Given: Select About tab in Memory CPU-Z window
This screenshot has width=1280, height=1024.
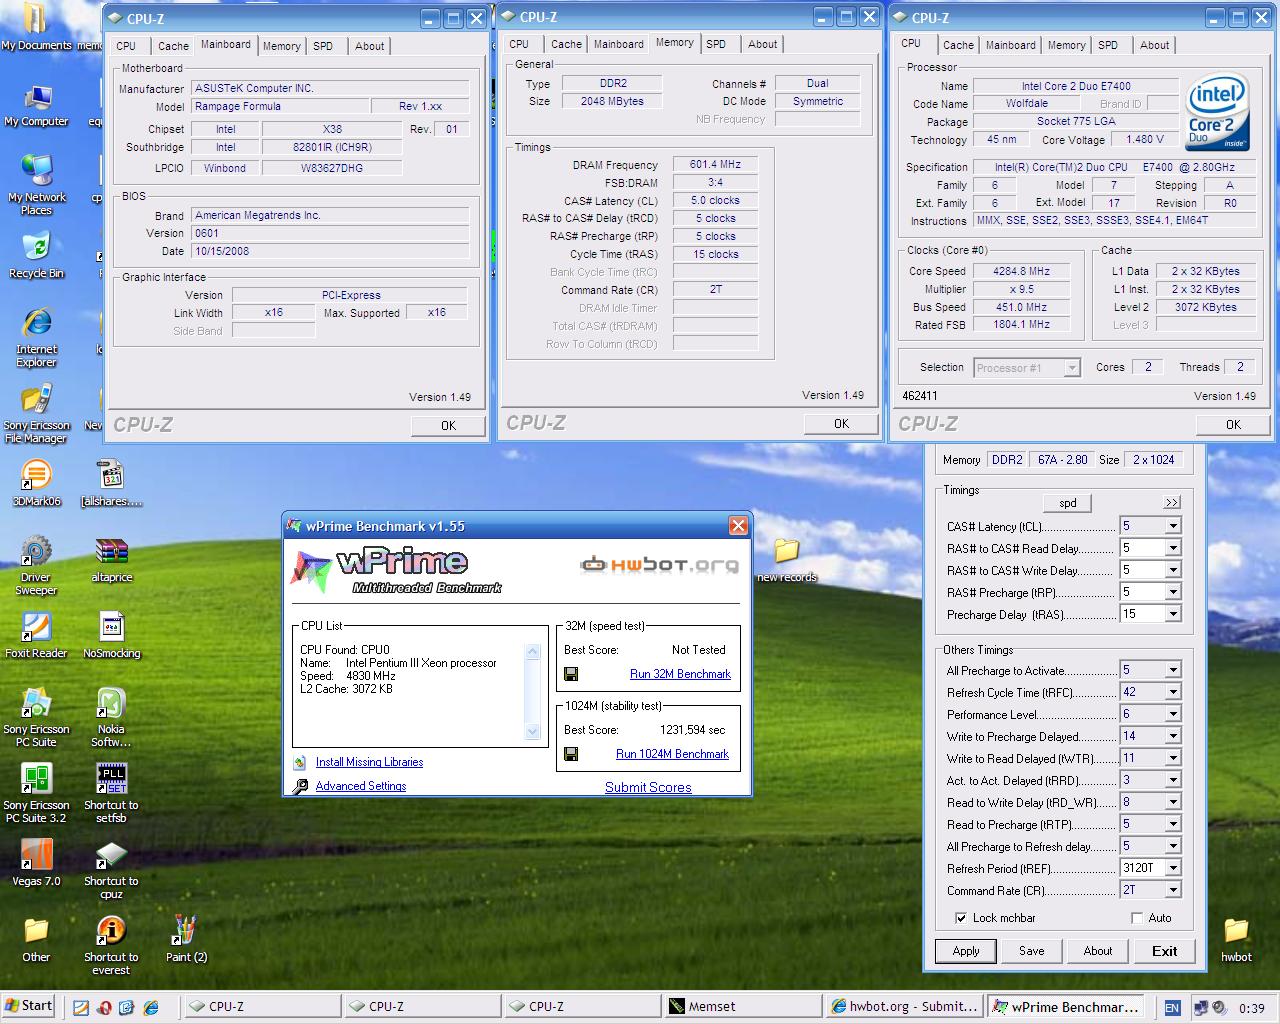Looking at the screenshot, I should tap(762, 44).
